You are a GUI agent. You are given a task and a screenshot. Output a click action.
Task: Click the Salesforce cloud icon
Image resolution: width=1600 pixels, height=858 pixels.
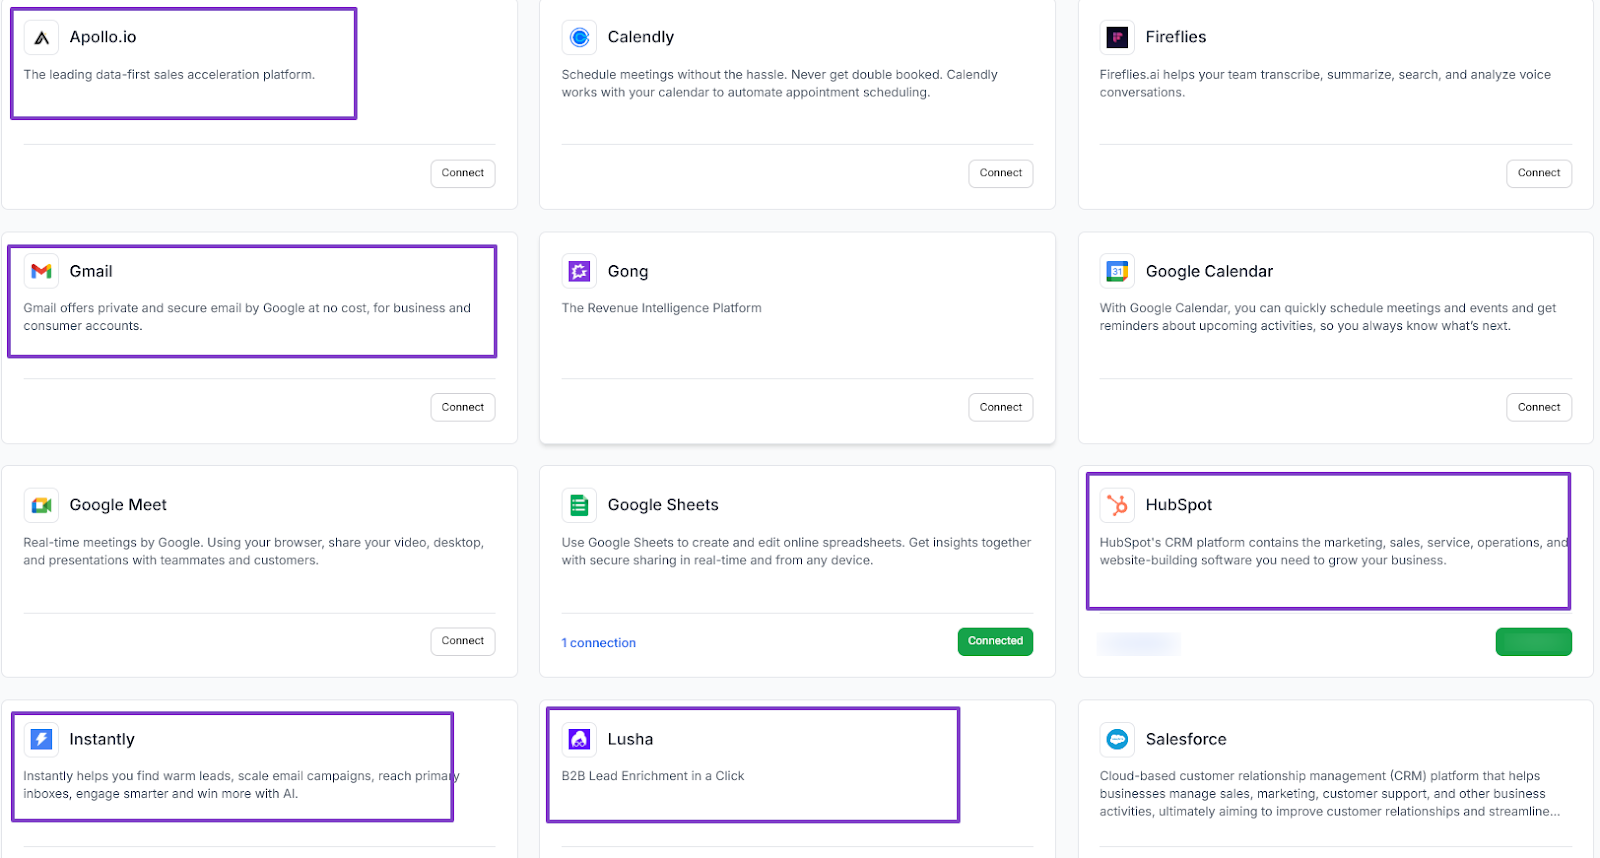click(x=1117, y=739)
